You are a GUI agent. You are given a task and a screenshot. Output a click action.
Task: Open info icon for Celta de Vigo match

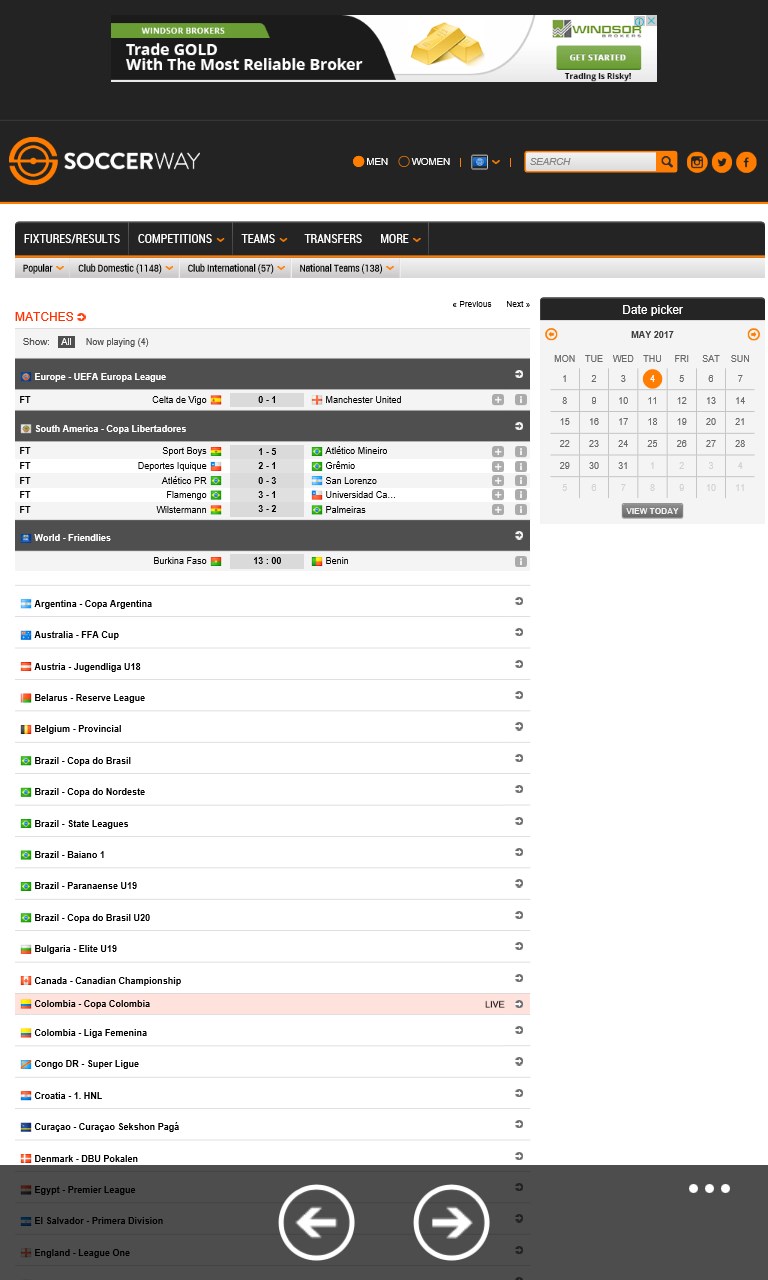pyautogui.click(x=521, y=400)
